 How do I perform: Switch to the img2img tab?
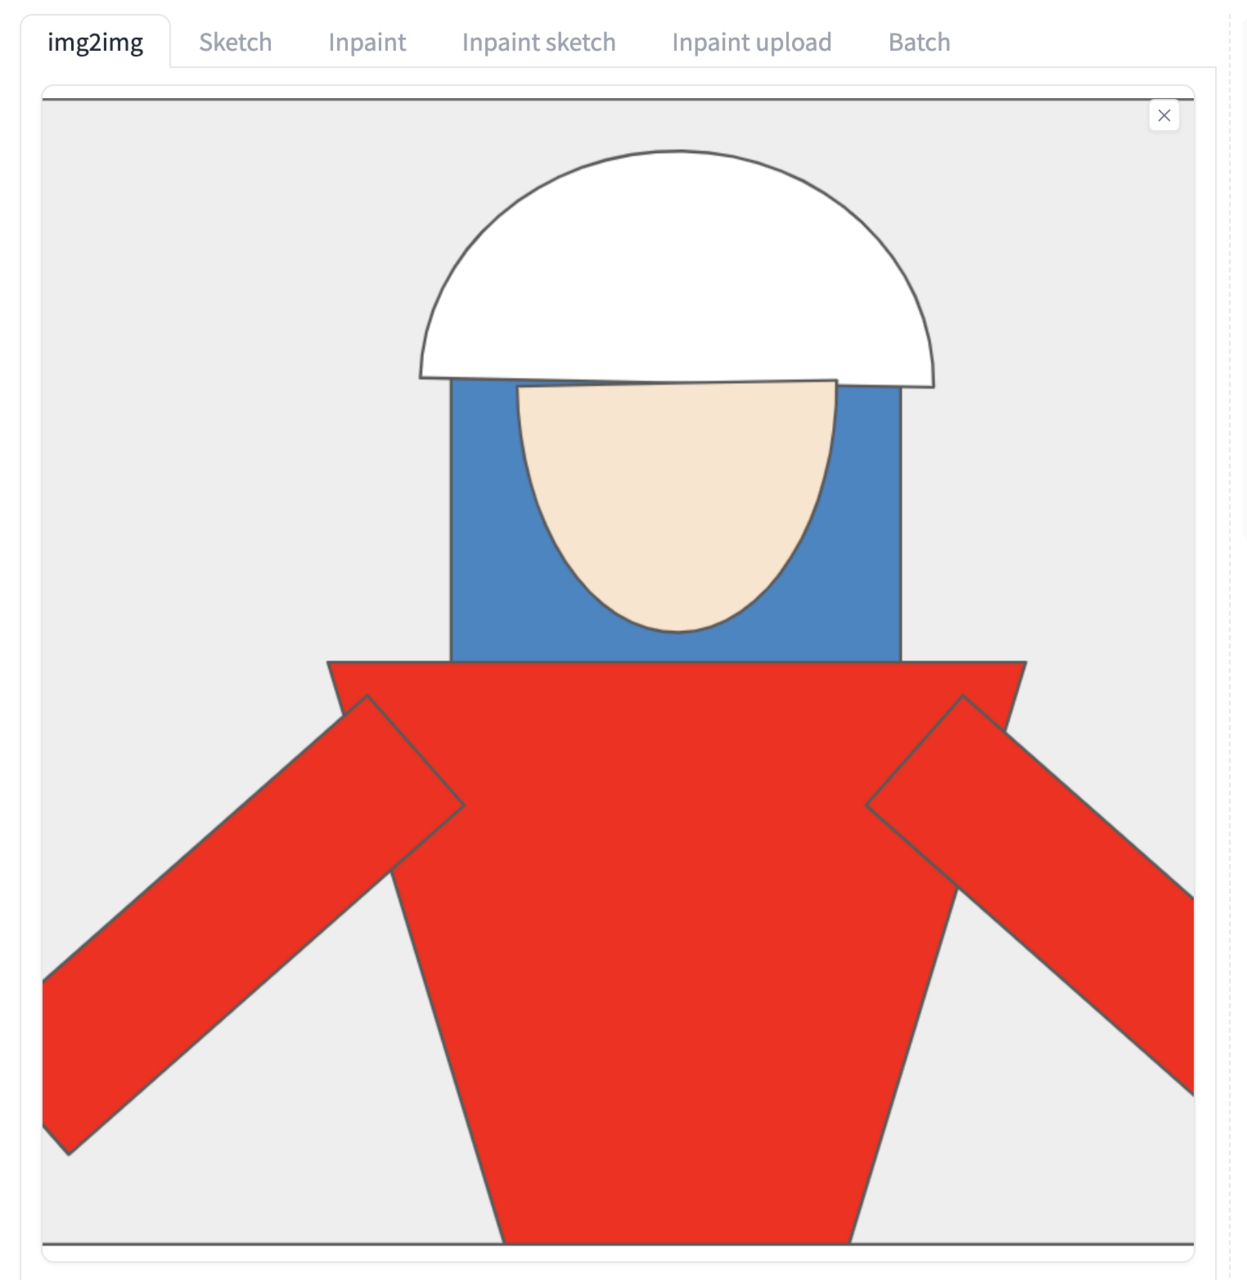[95, 42]
